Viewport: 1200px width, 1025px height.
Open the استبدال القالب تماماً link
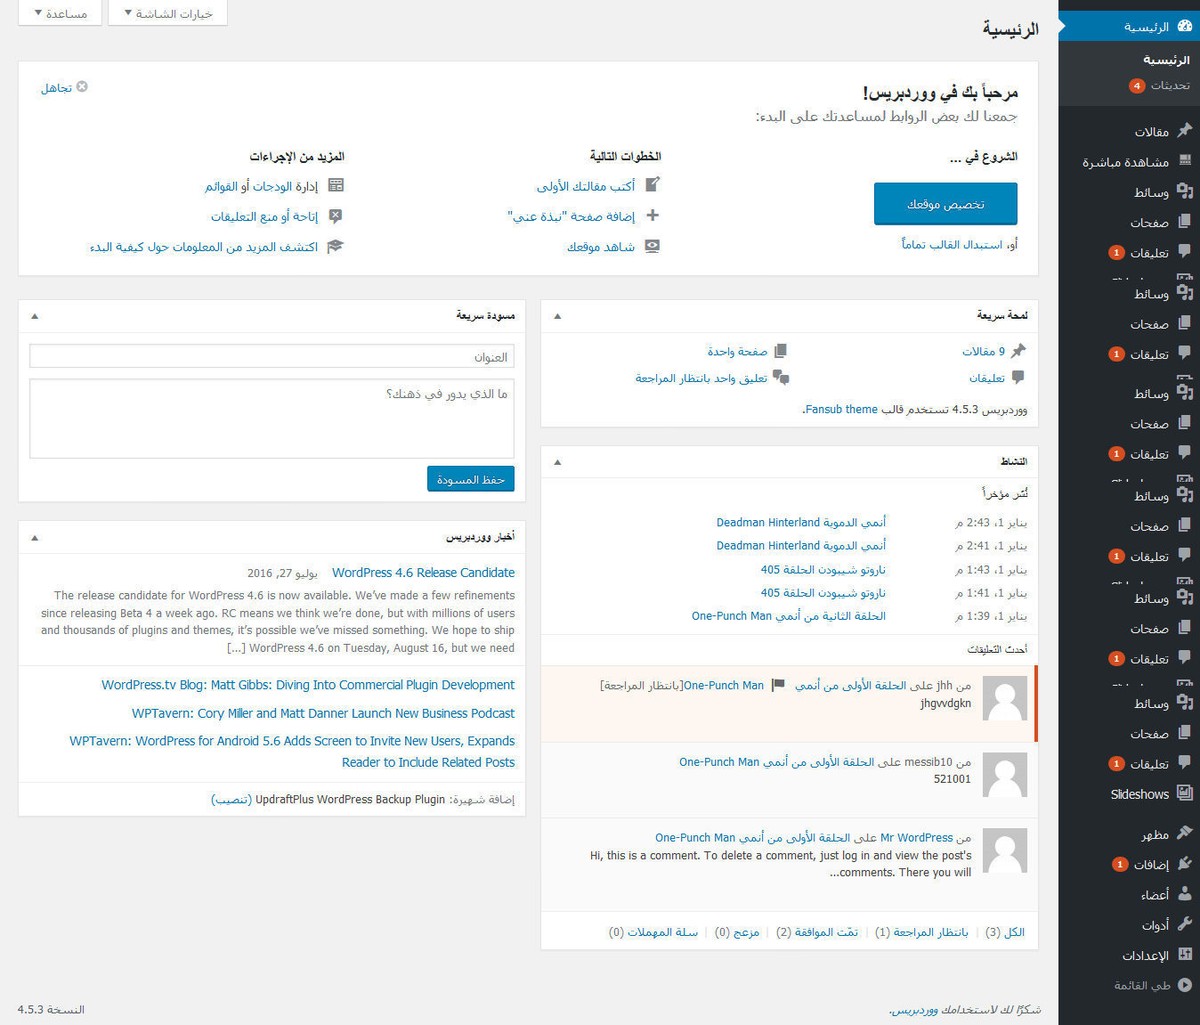[952, 244]
